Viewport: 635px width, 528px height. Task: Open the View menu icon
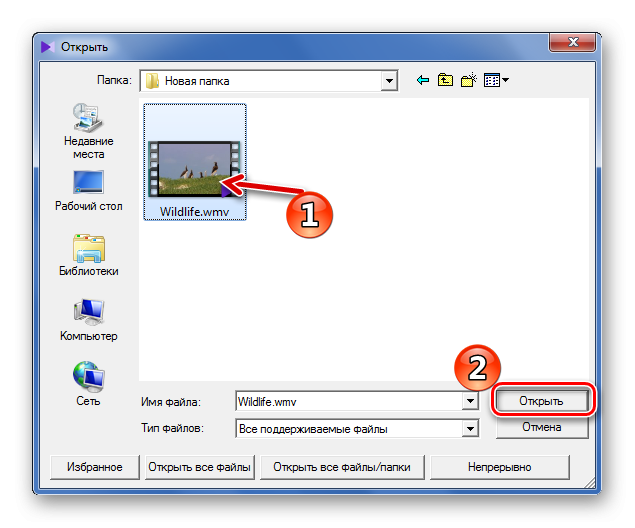tap(496, 80)
